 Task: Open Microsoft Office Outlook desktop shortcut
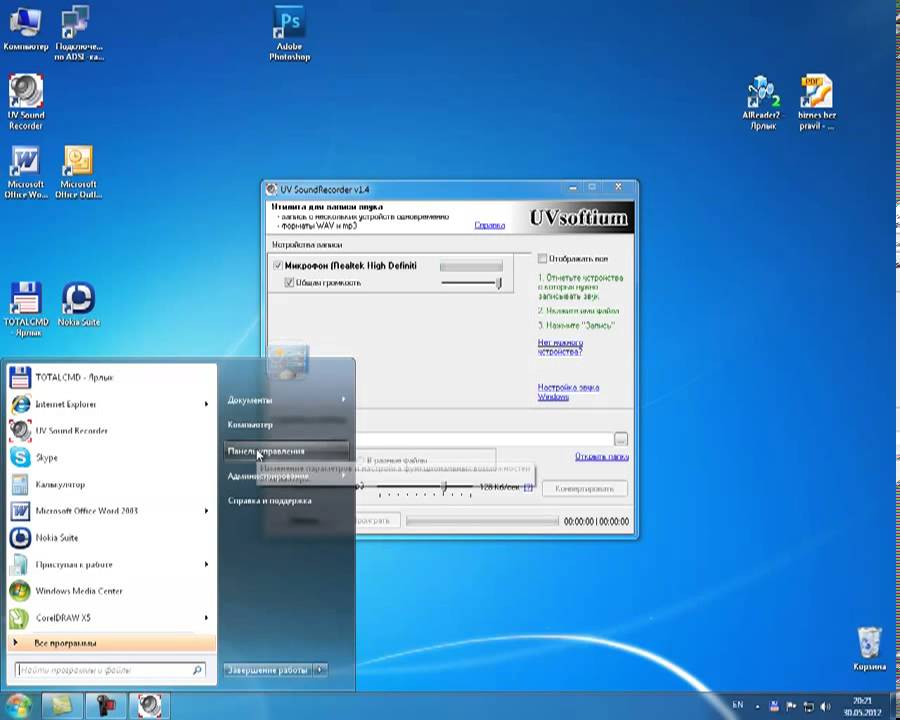coord(79,172)
